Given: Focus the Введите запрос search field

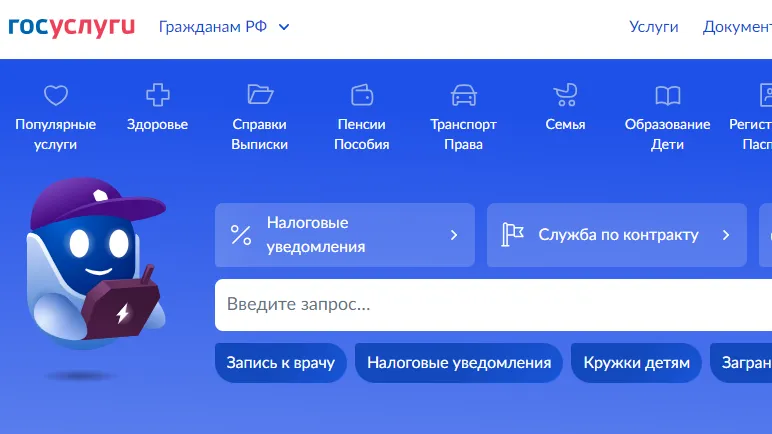Looking at the screenshot, I should point(493,305).
